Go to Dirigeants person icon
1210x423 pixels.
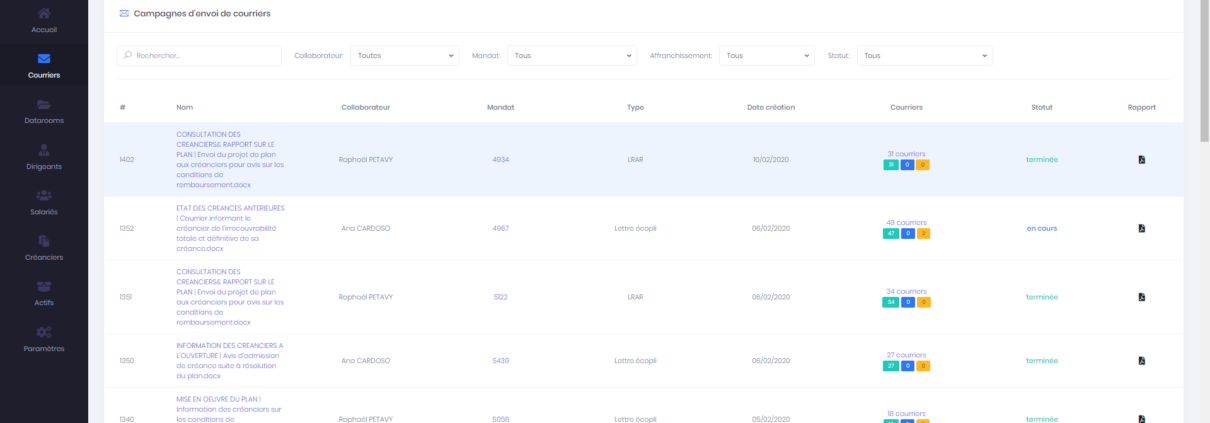(x=44, y=150)
